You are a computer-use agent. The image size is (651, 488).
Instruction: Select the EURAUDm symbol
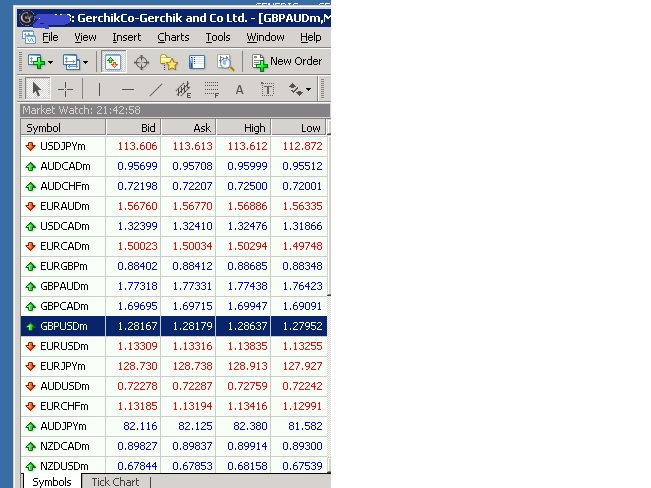(x=65, y=206)
